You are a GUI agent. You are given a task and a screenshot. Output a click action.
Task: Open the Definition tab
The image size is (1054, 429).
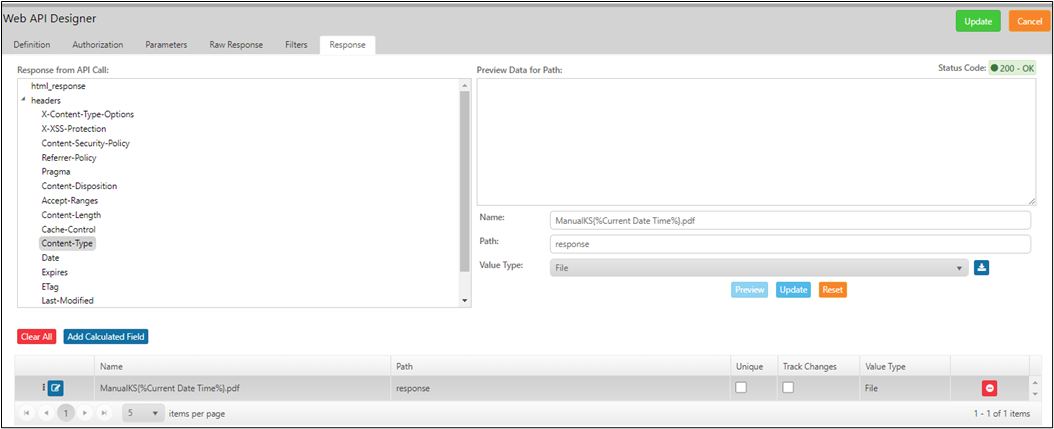tap(32, 44)
